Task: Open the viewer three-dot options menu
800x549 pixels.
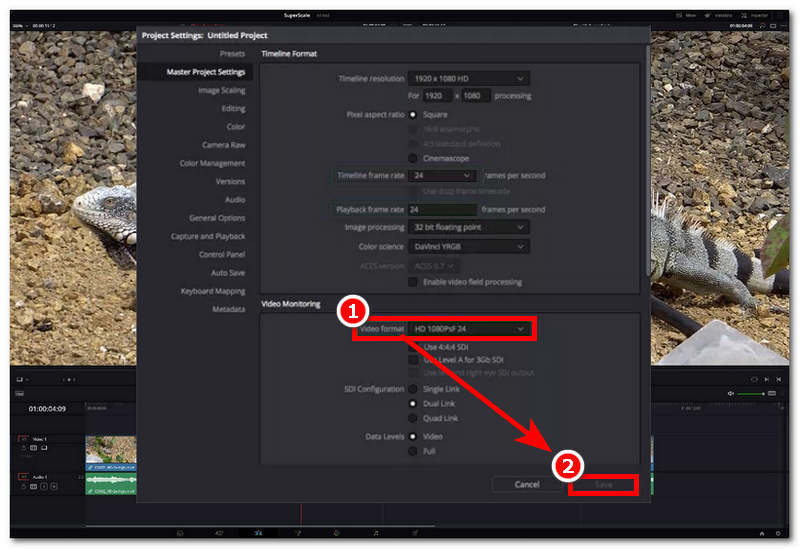Action: [783, 26]
